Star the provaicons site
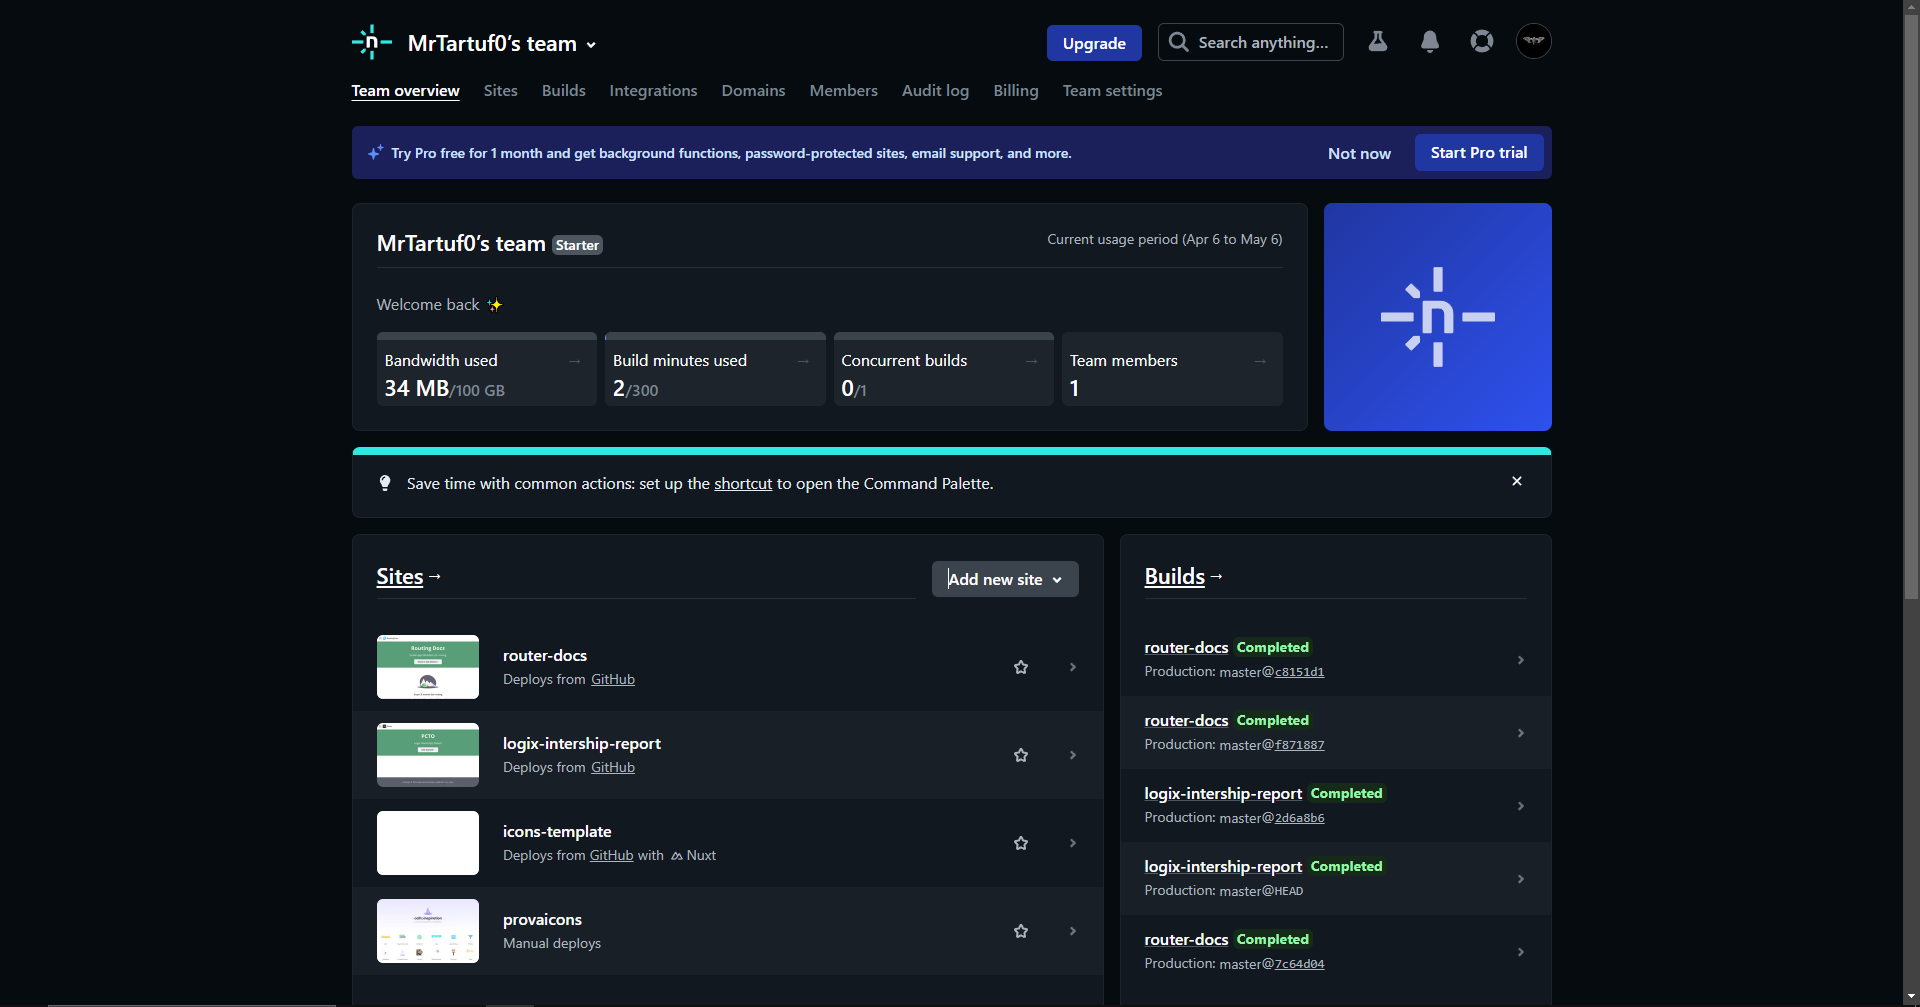The height and width of the screenshot is (1007, 1920). (1021, 931)
